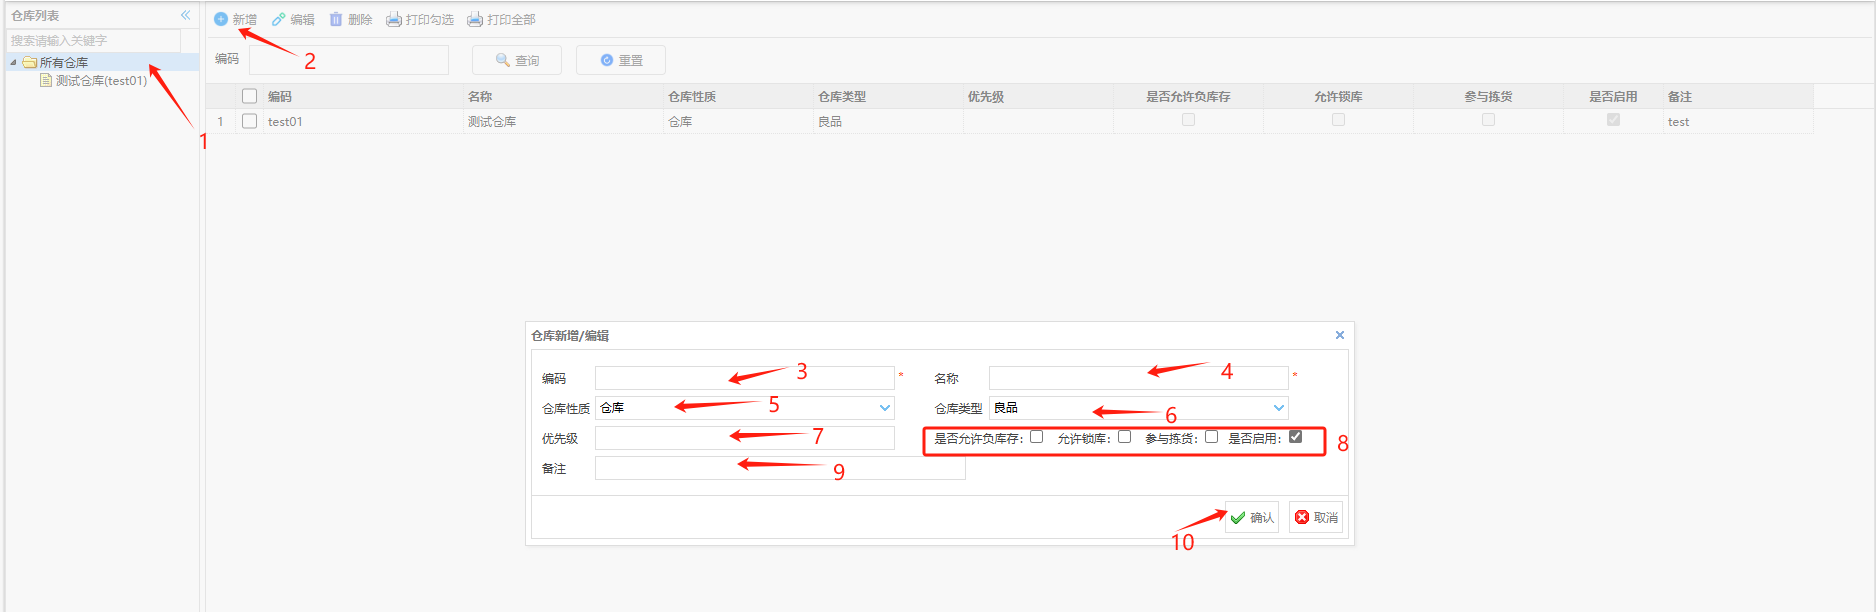The height and width of the screenshot is (612, 1876).
Task: Cancel the dialog with 取消 button
Action: (x=1316, y=517)
